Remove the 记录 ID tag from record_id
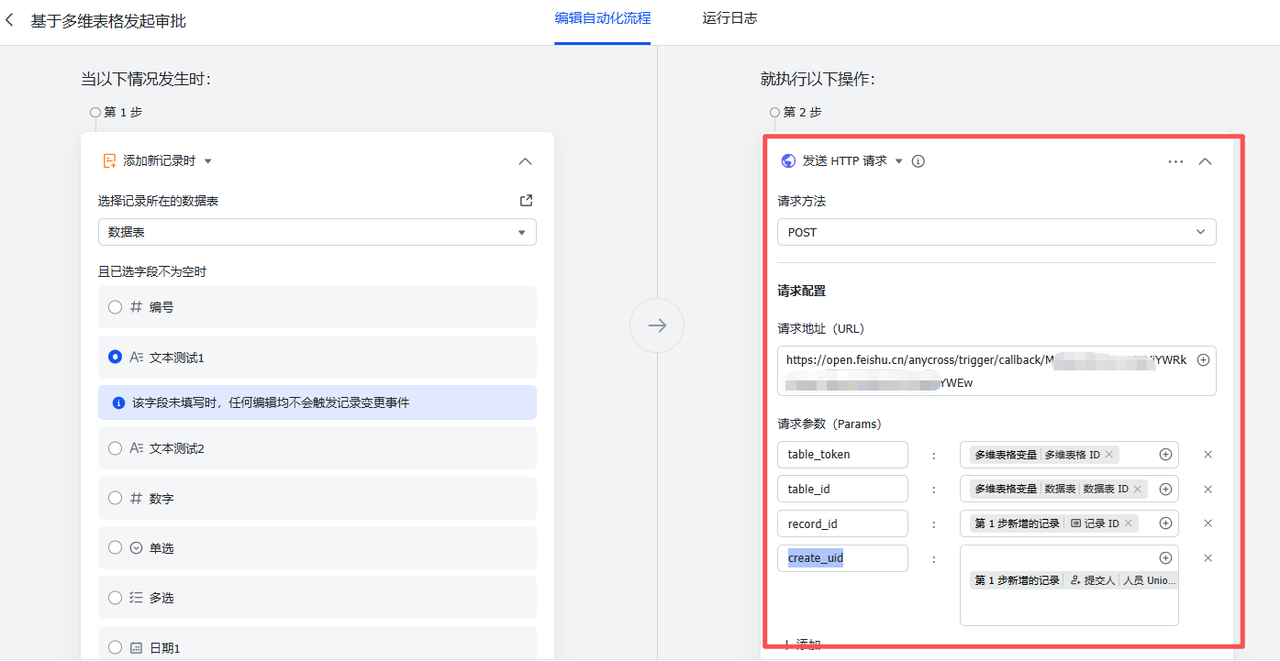 pos(1128,523)
